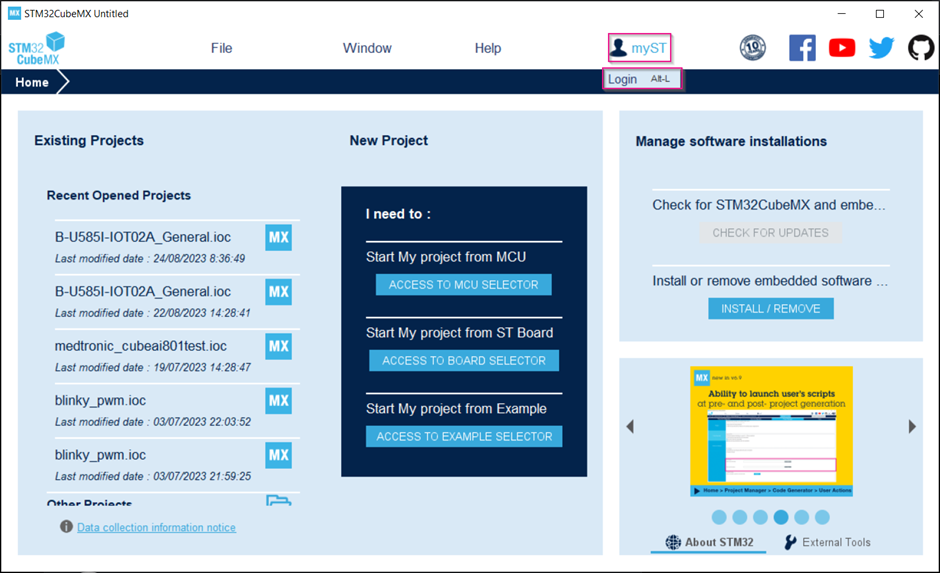The image size is (940, 573).
Task: Show next slide with right arrow
Action: coord(912,427)
